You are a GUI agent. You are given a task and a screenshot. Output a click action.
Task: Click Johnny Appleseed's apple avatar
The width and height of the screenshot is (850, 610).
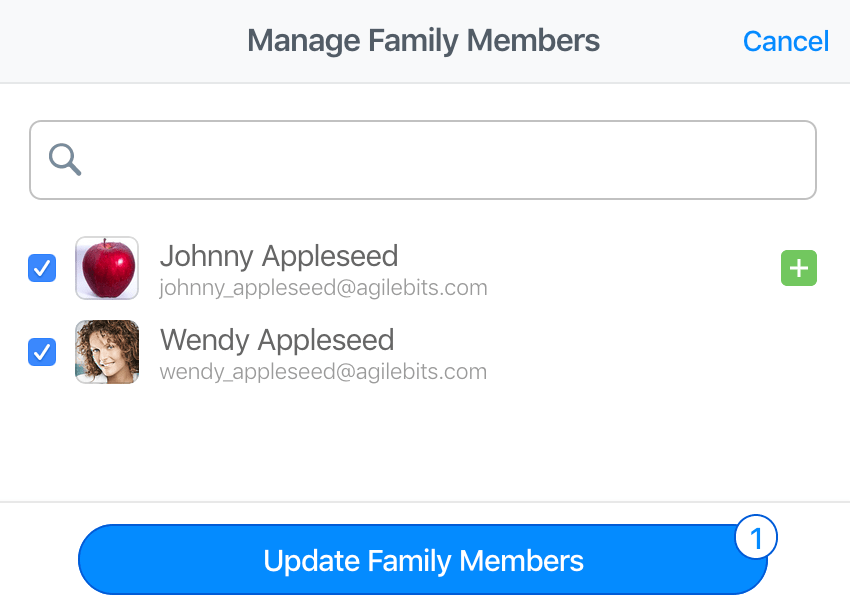click(107, 268)
